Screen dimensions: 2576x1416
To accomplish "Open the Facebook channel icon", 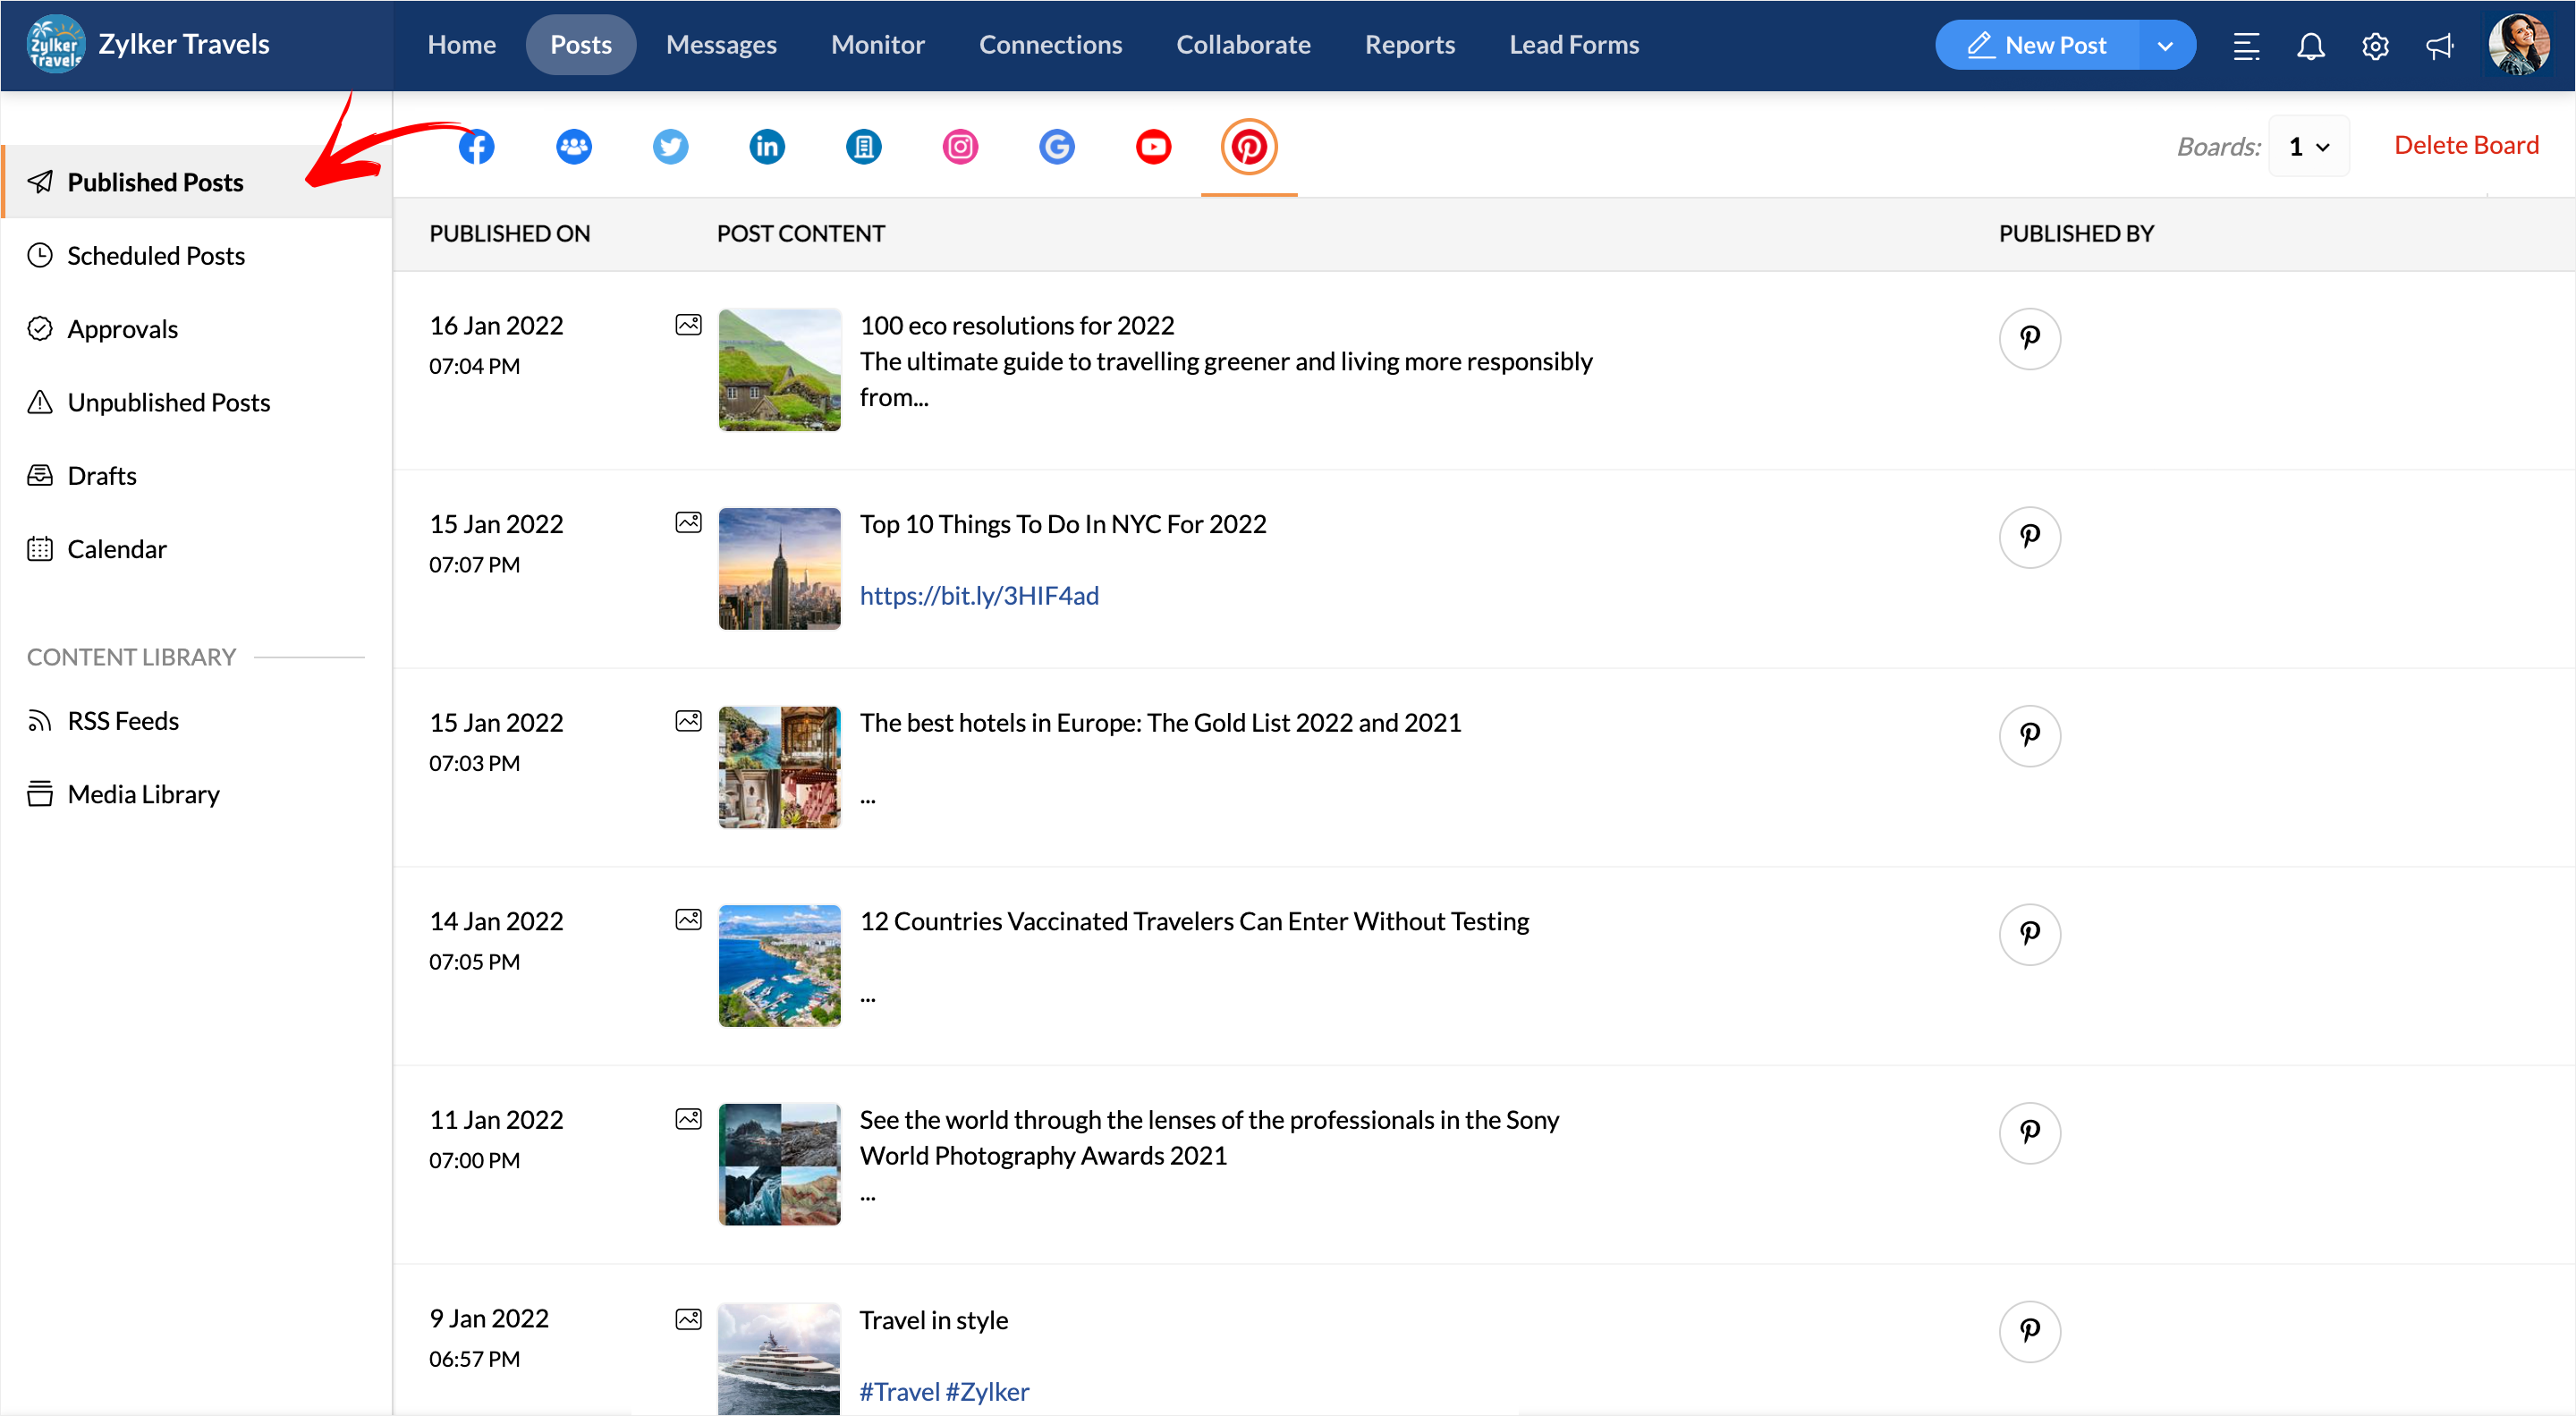I will click(476, 147).
